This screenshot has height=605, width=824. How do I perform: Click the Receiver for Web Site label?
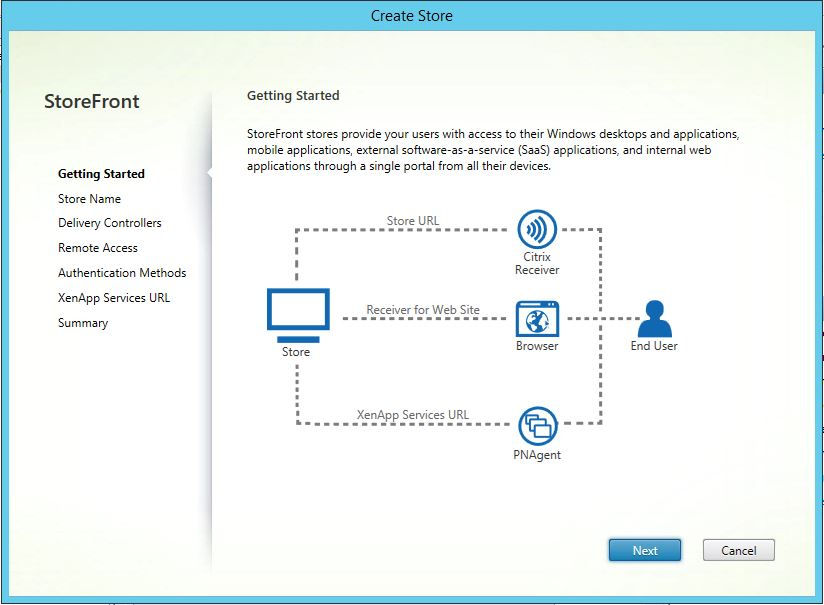(423, 310)
